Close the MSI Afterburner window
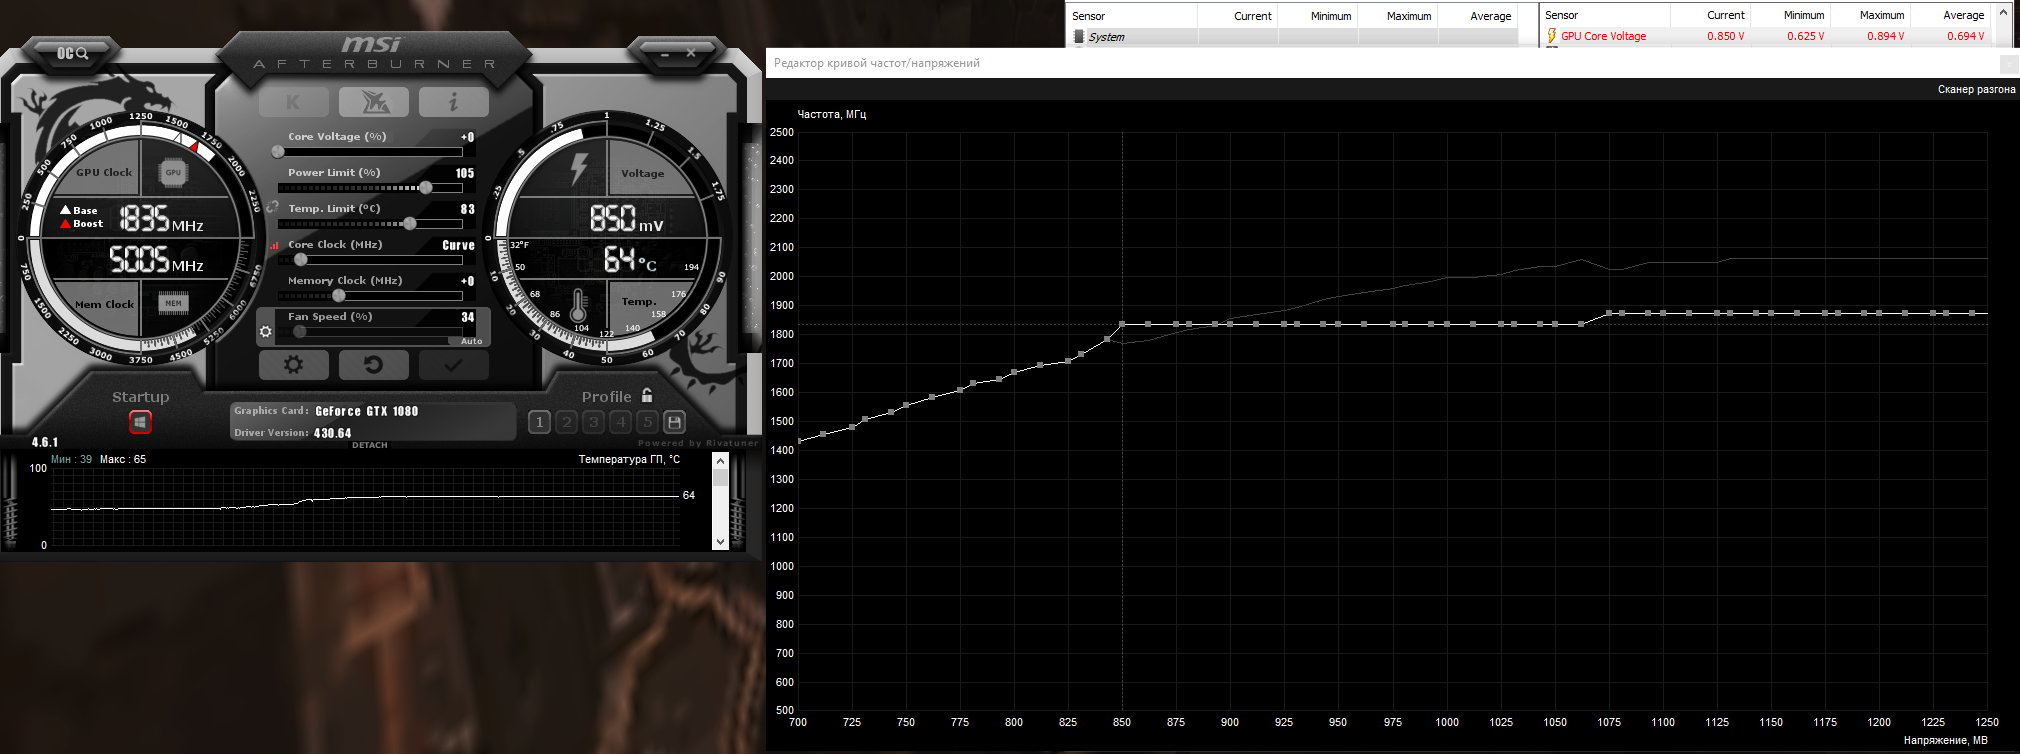Viewport: 2020px width, 754px height. [691, 53]
